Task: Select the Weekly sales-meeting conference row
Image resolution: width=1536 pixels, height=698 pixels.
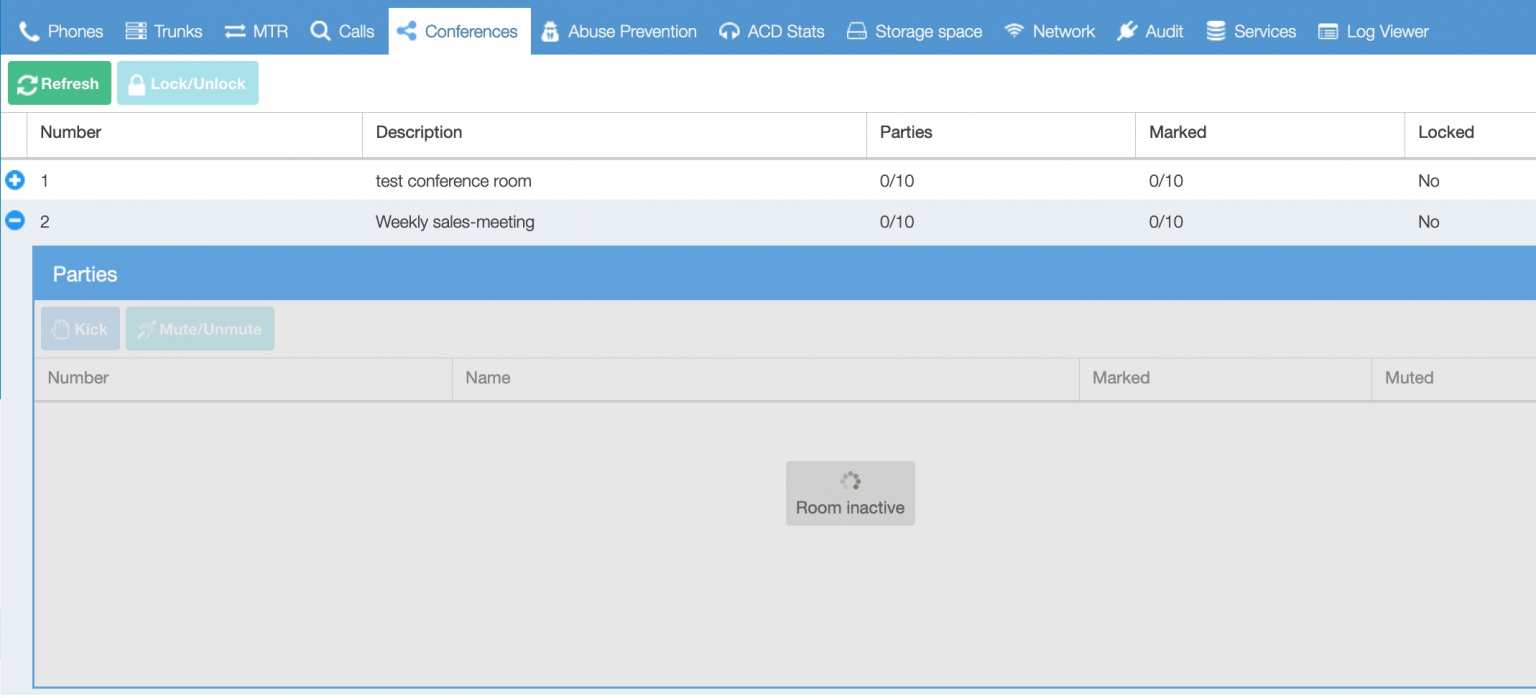Action: pyautogui.click(x=455, y=221)
